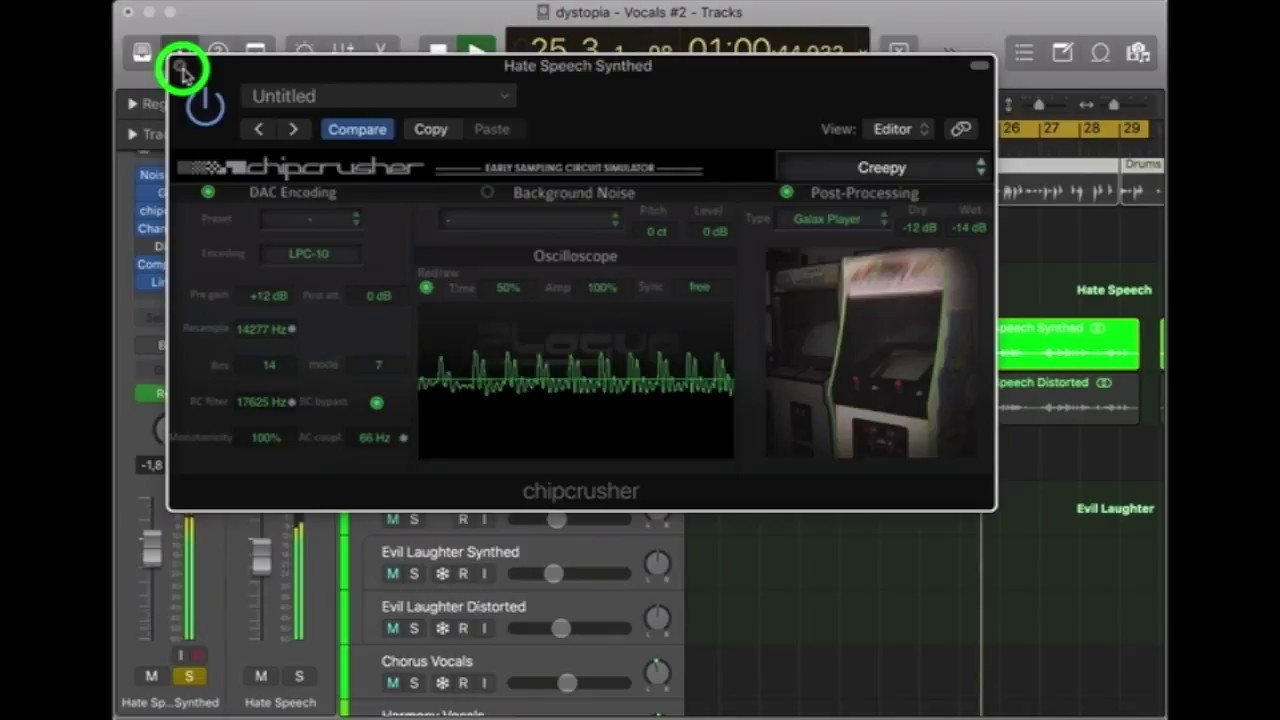
Task: Expand the Region inspector triangle
Action: pyautogui.click(x=132, y=103)
